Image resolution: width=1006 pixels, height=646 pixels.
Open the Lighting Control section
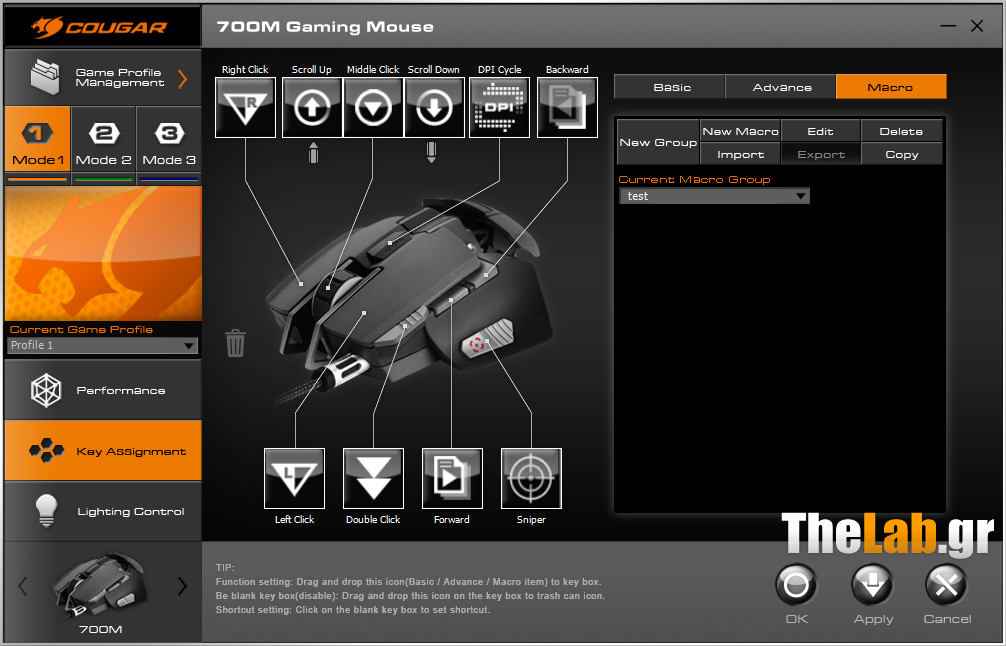click(x=103, y=511)
